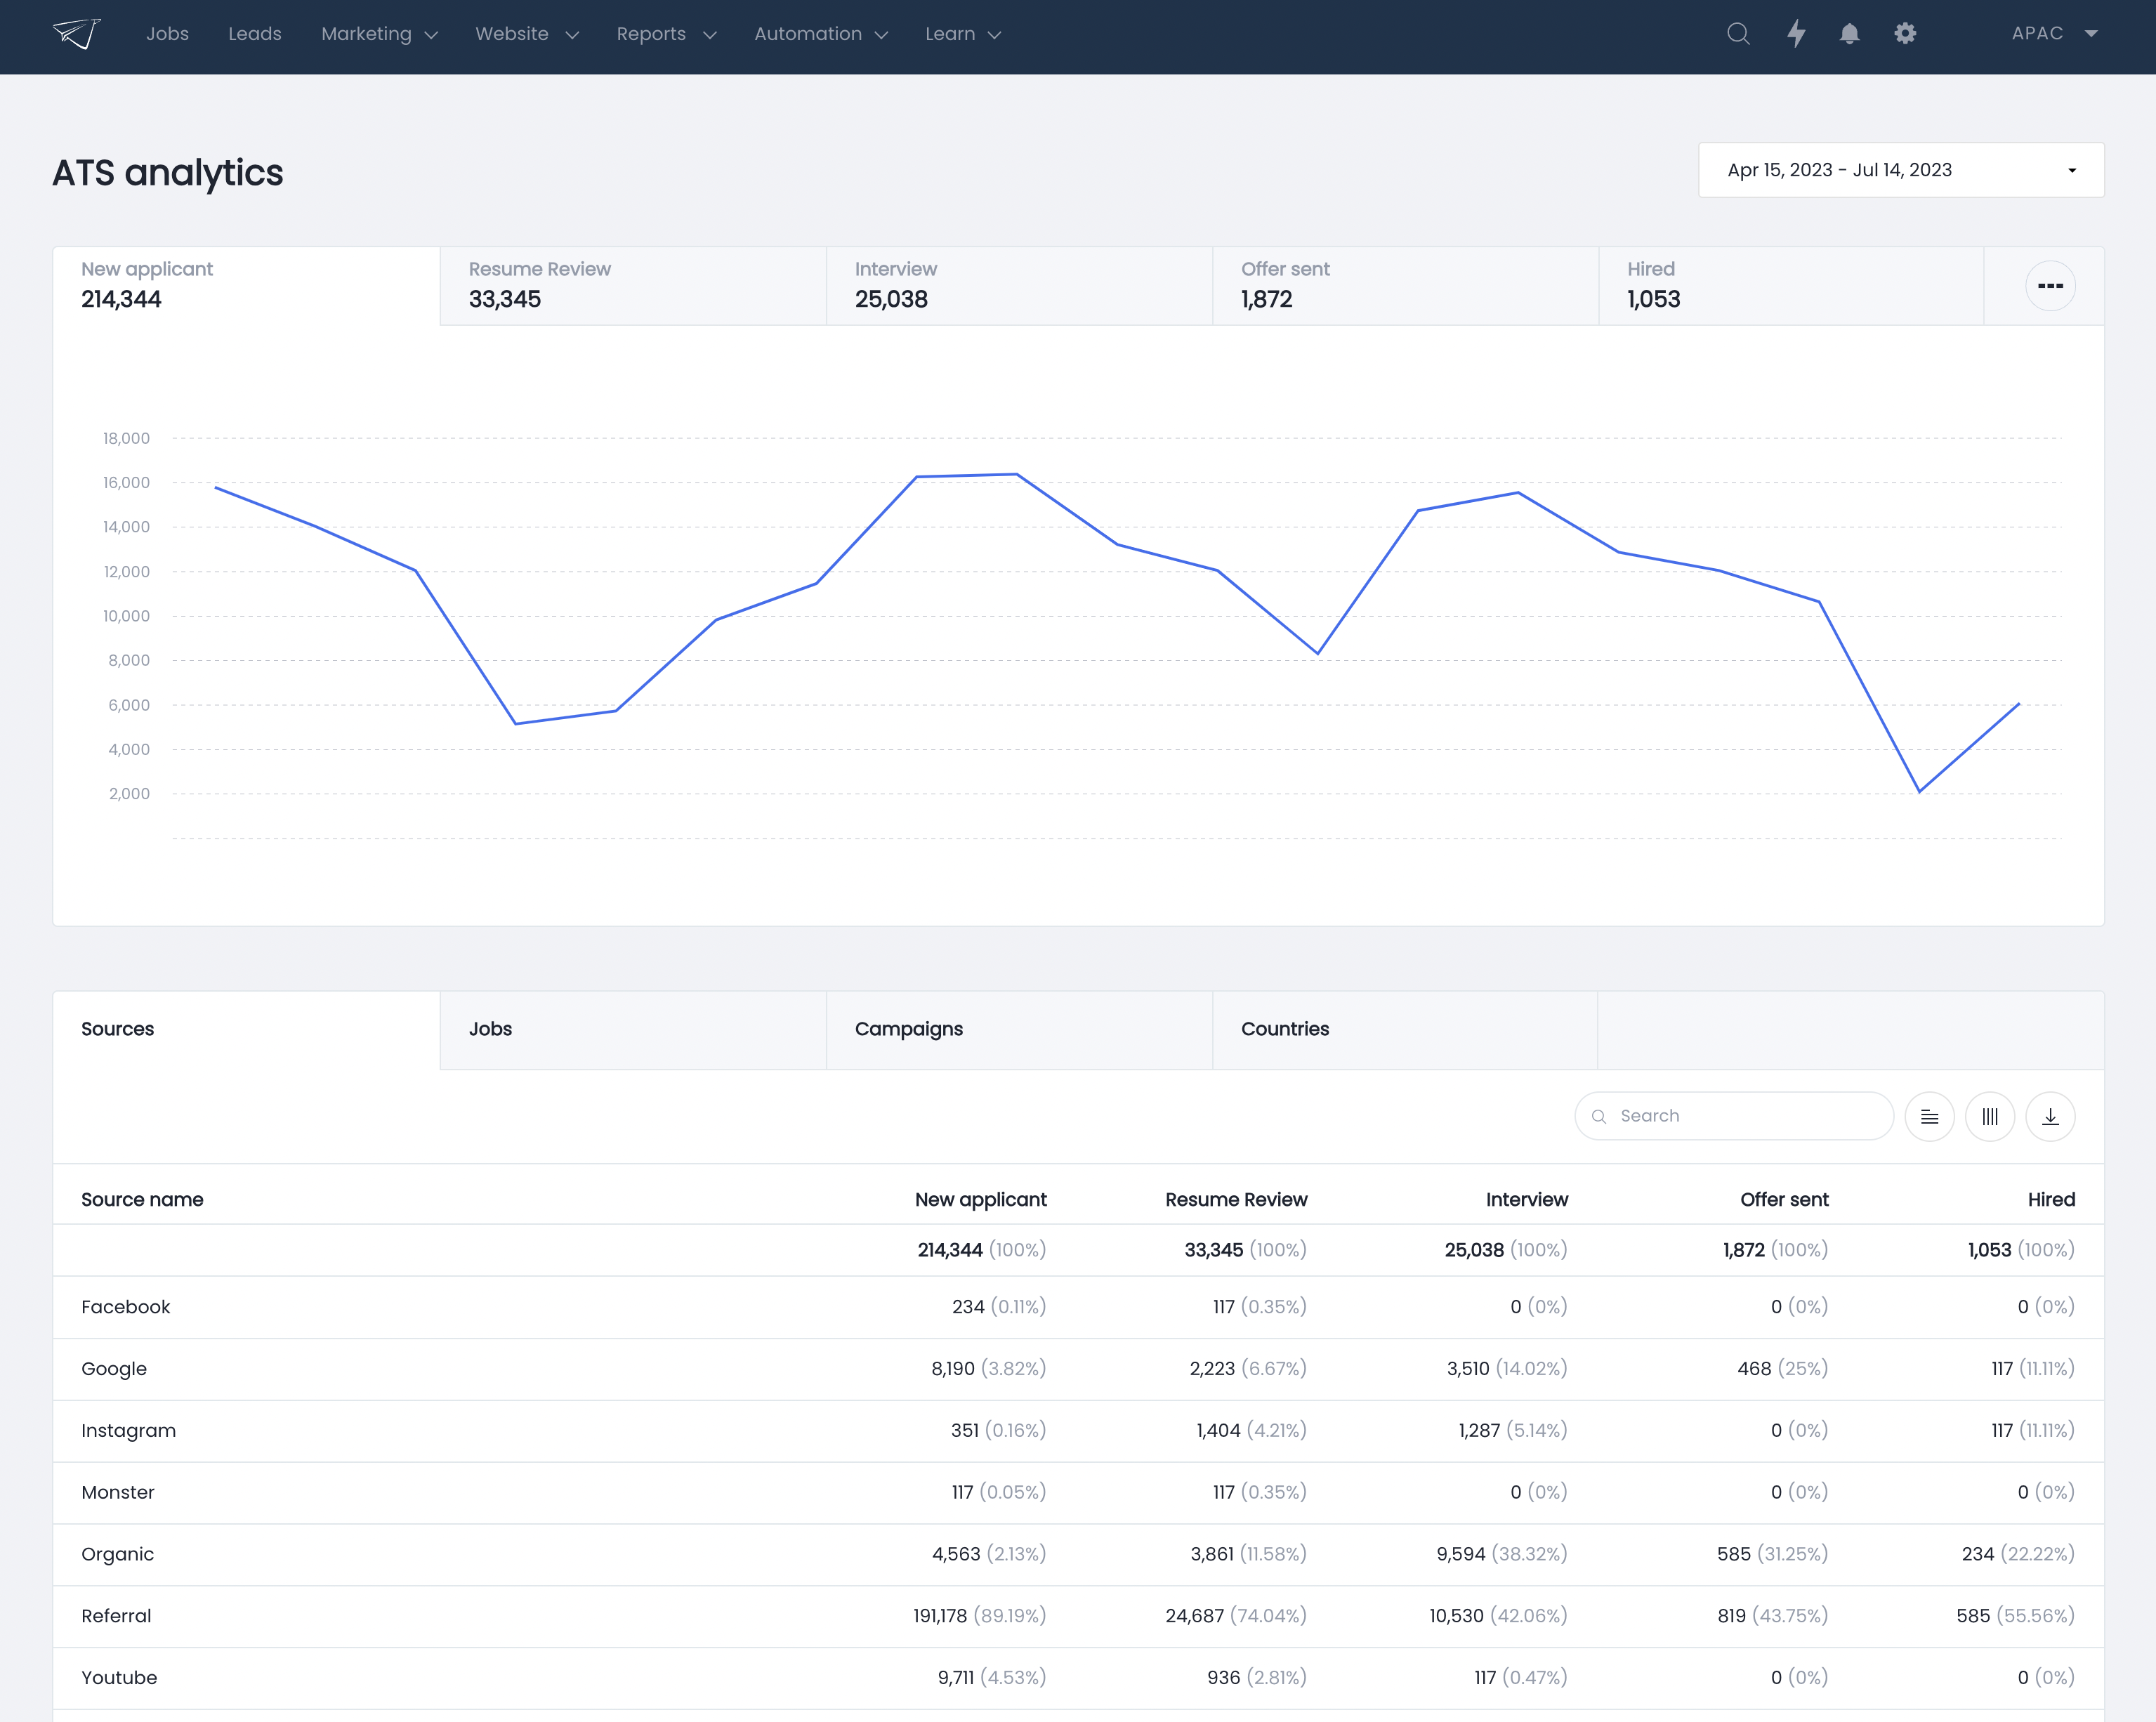Screen dimensions: 2156x1722
Task: Click the settings gear icon
Action: point(1905,35)
